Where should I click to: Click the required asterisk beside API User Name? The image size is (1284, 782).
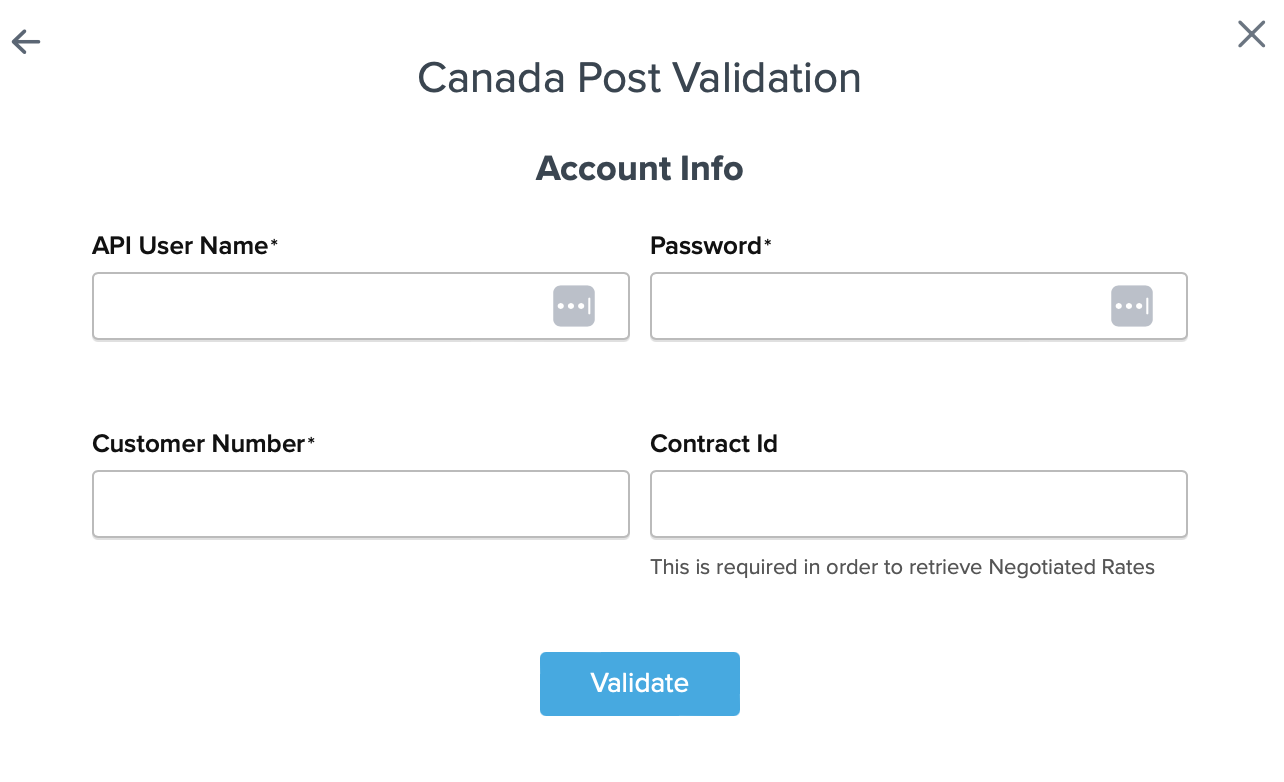pyautogui.click(x=274, y=243)
